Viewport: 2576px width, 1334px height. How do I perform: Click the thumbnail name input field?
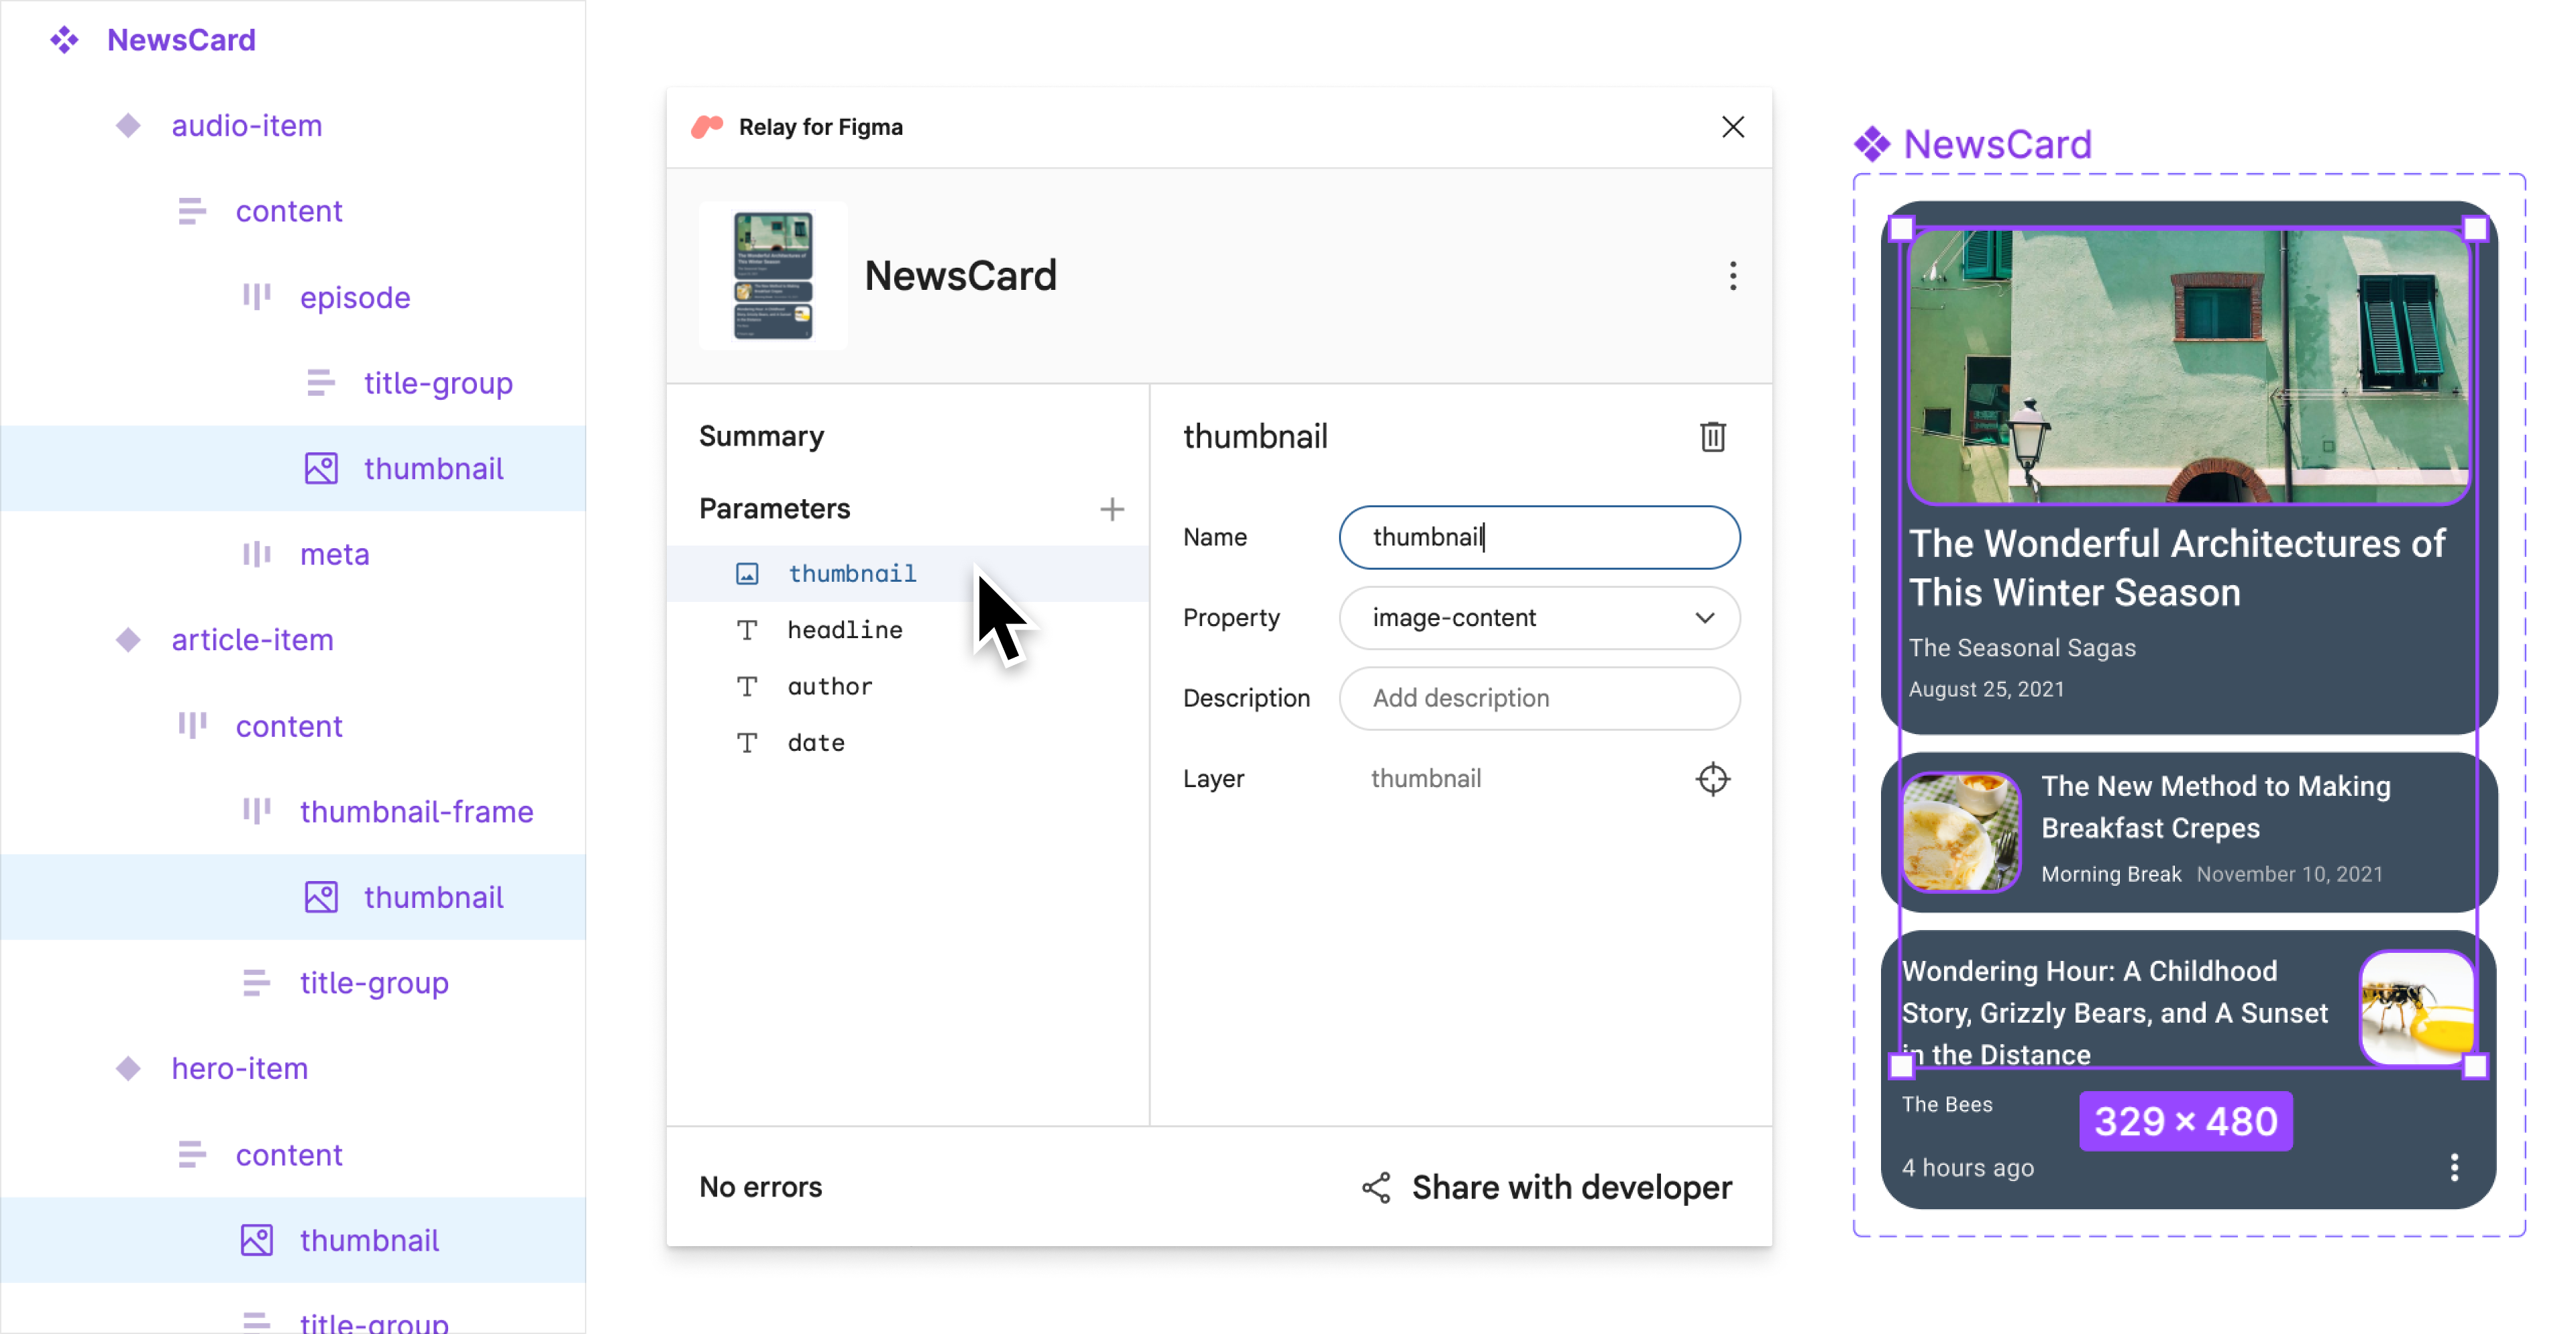pos(1539,537)
